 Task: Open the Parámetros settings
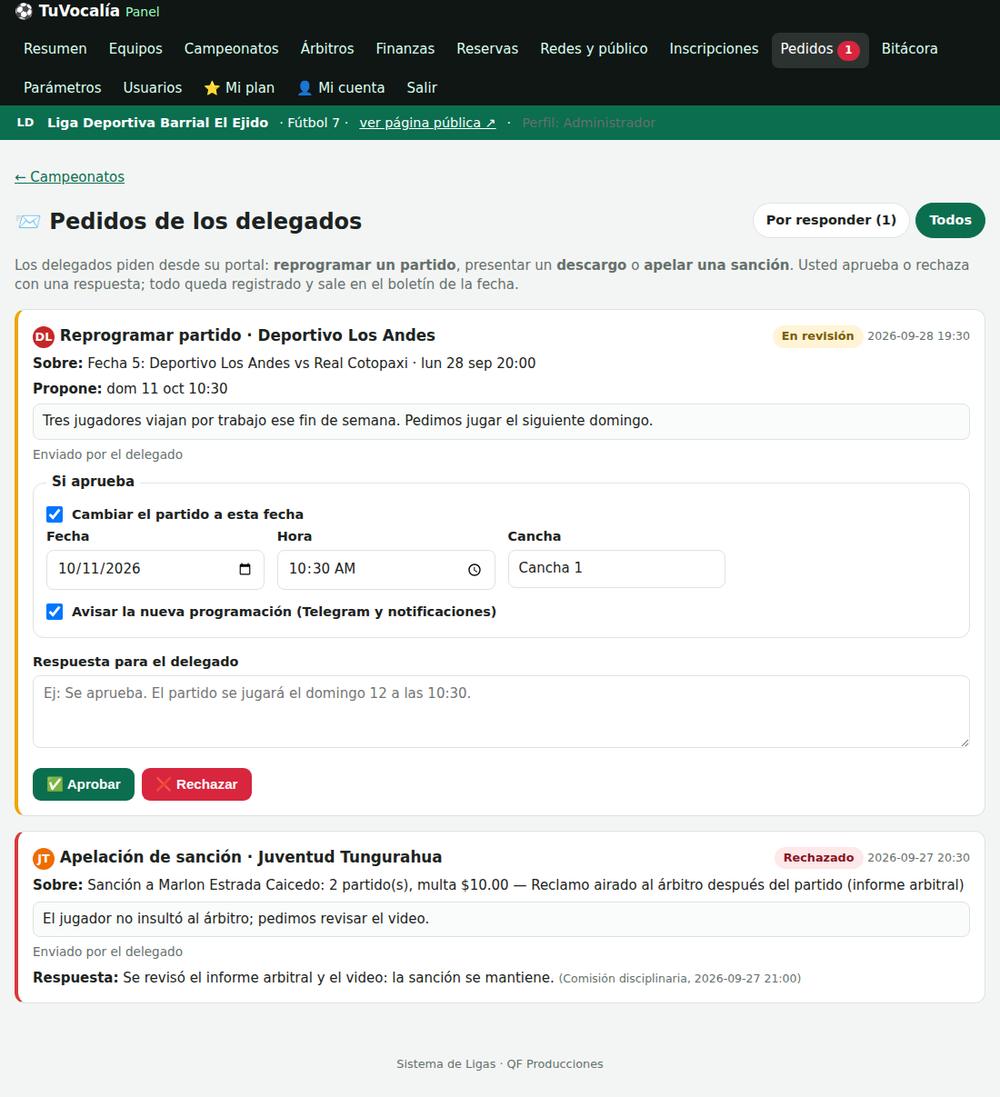point(62,88)
